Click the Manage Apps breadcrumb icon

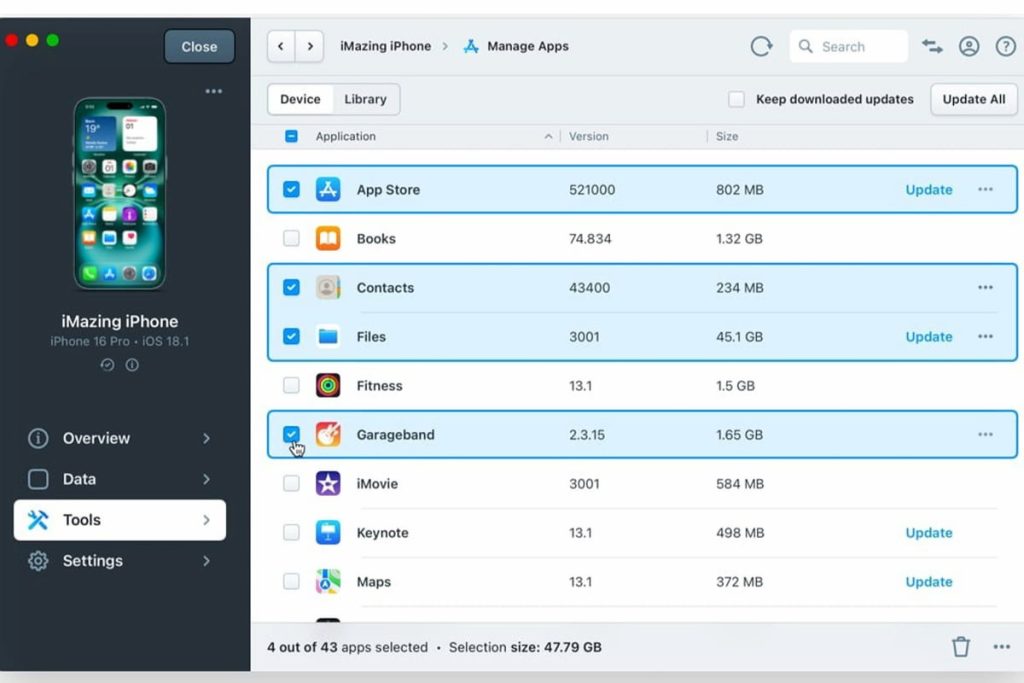click(x=471, y=46)
